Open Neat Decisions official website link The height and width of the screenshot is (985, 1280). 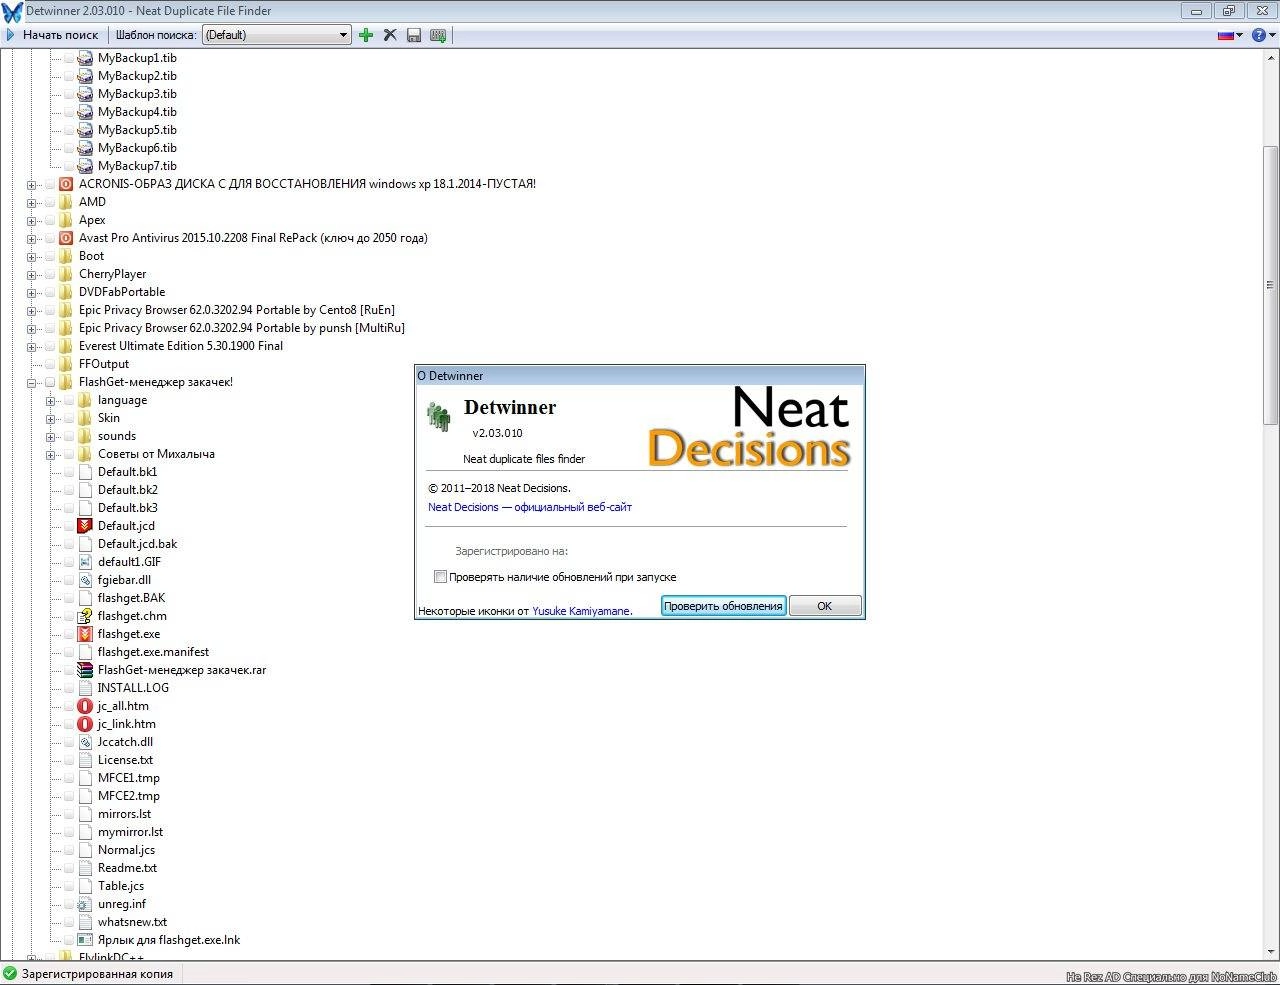530,507
